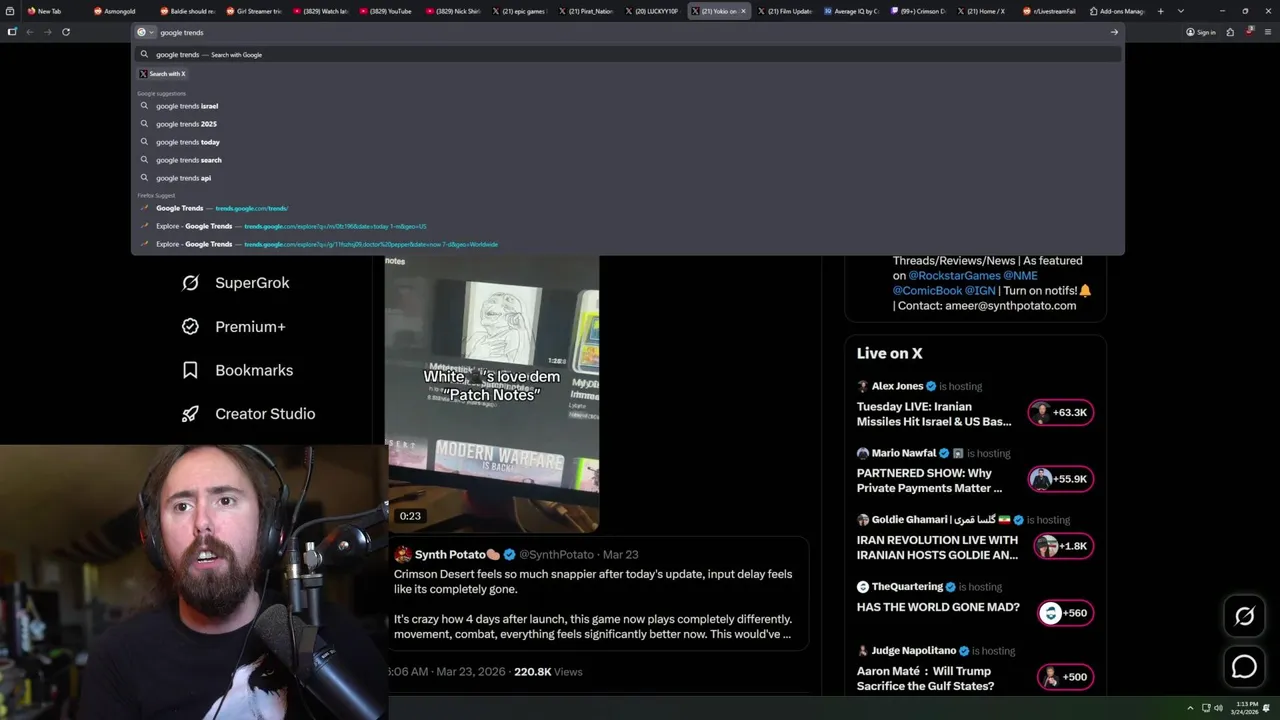Screen dimensions: 1280x720
Task: Toggle the browser sidebar icon
Action: (12, 32)
